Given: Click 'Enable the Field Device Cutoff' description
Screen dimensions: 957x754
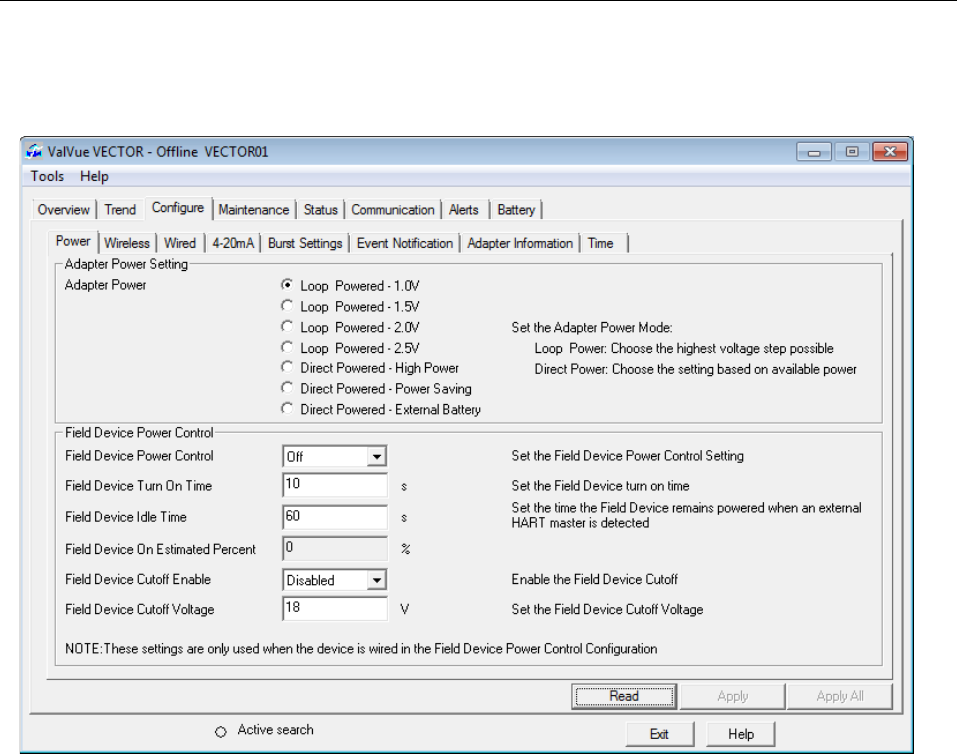Looking at the screenshot, I should [x=594, y=579].
